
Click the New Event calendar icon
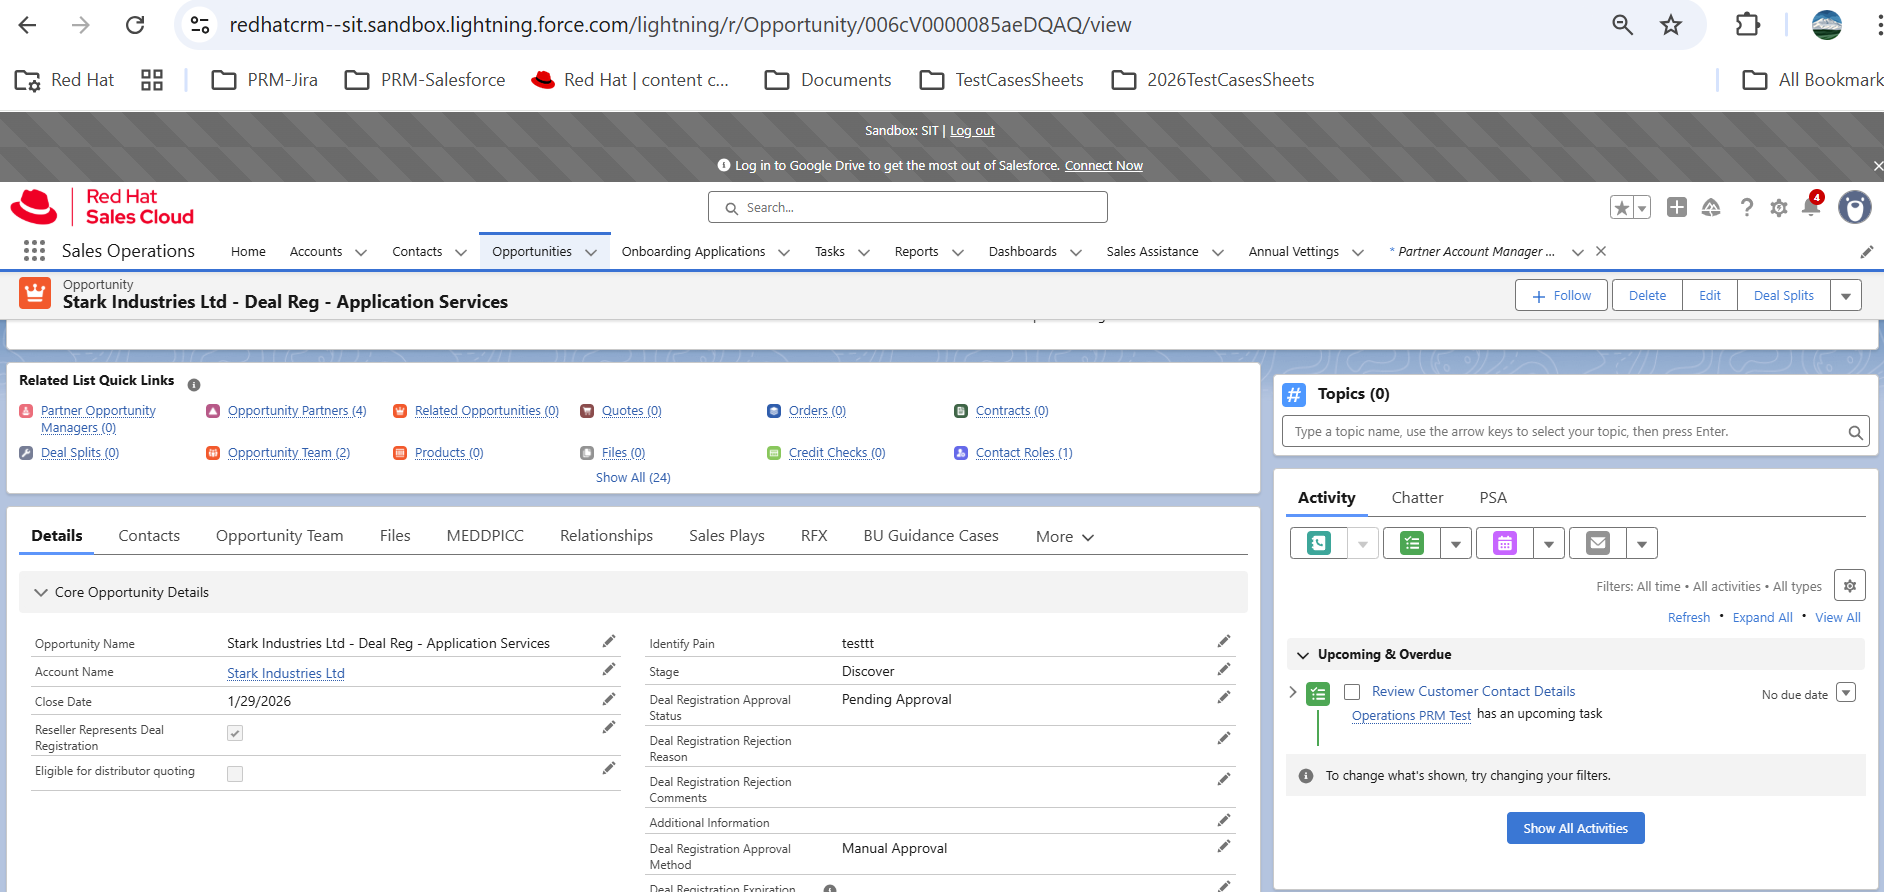coord(1504,543)
